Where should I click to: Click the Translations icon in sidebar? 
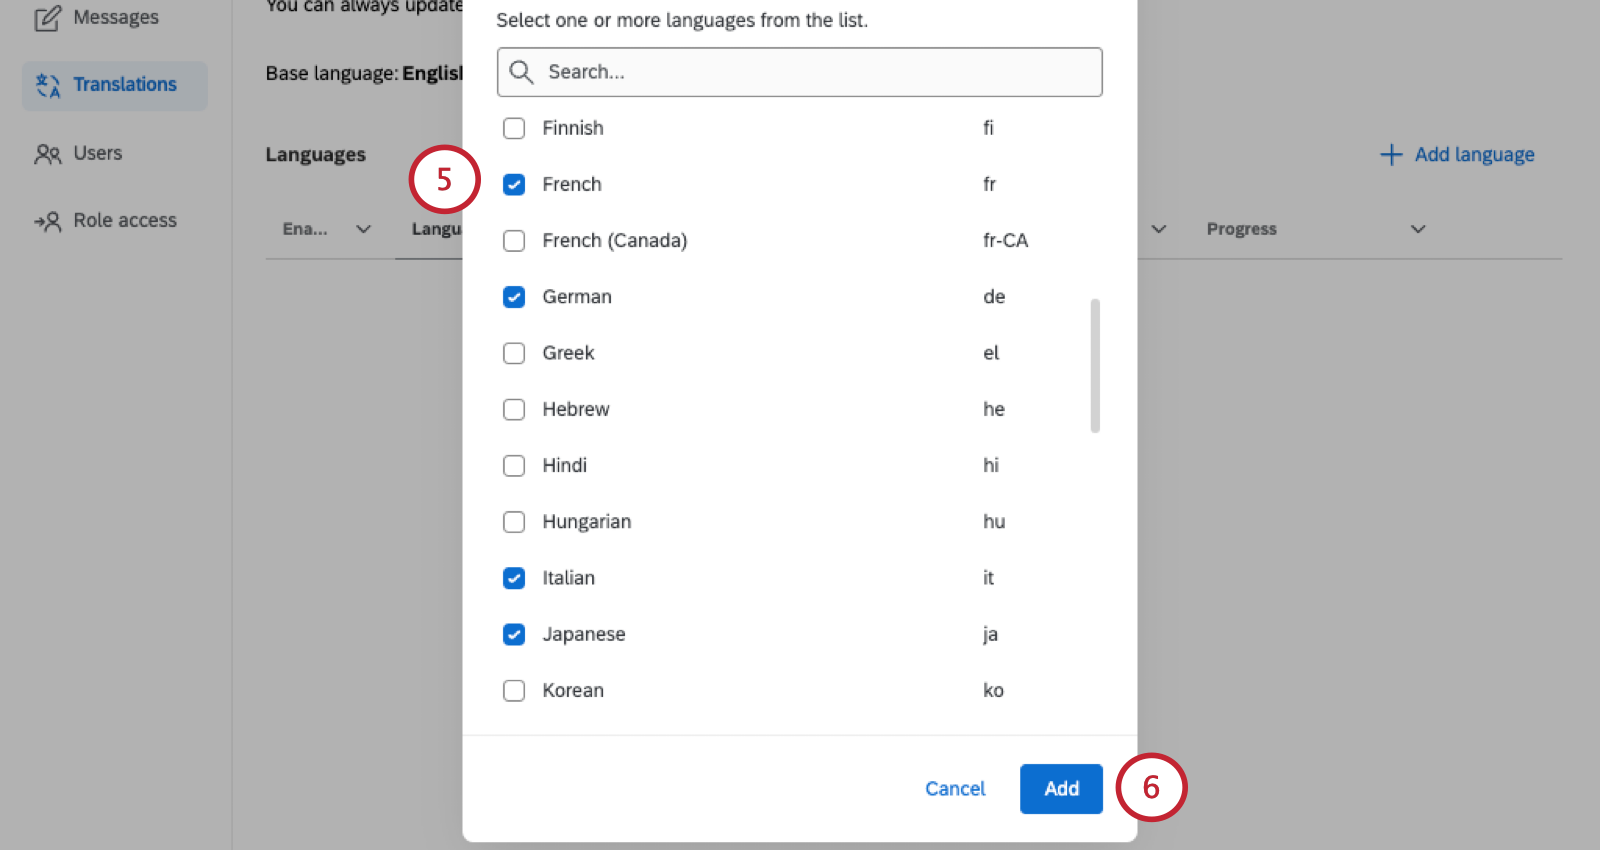[x=48, y=85]
